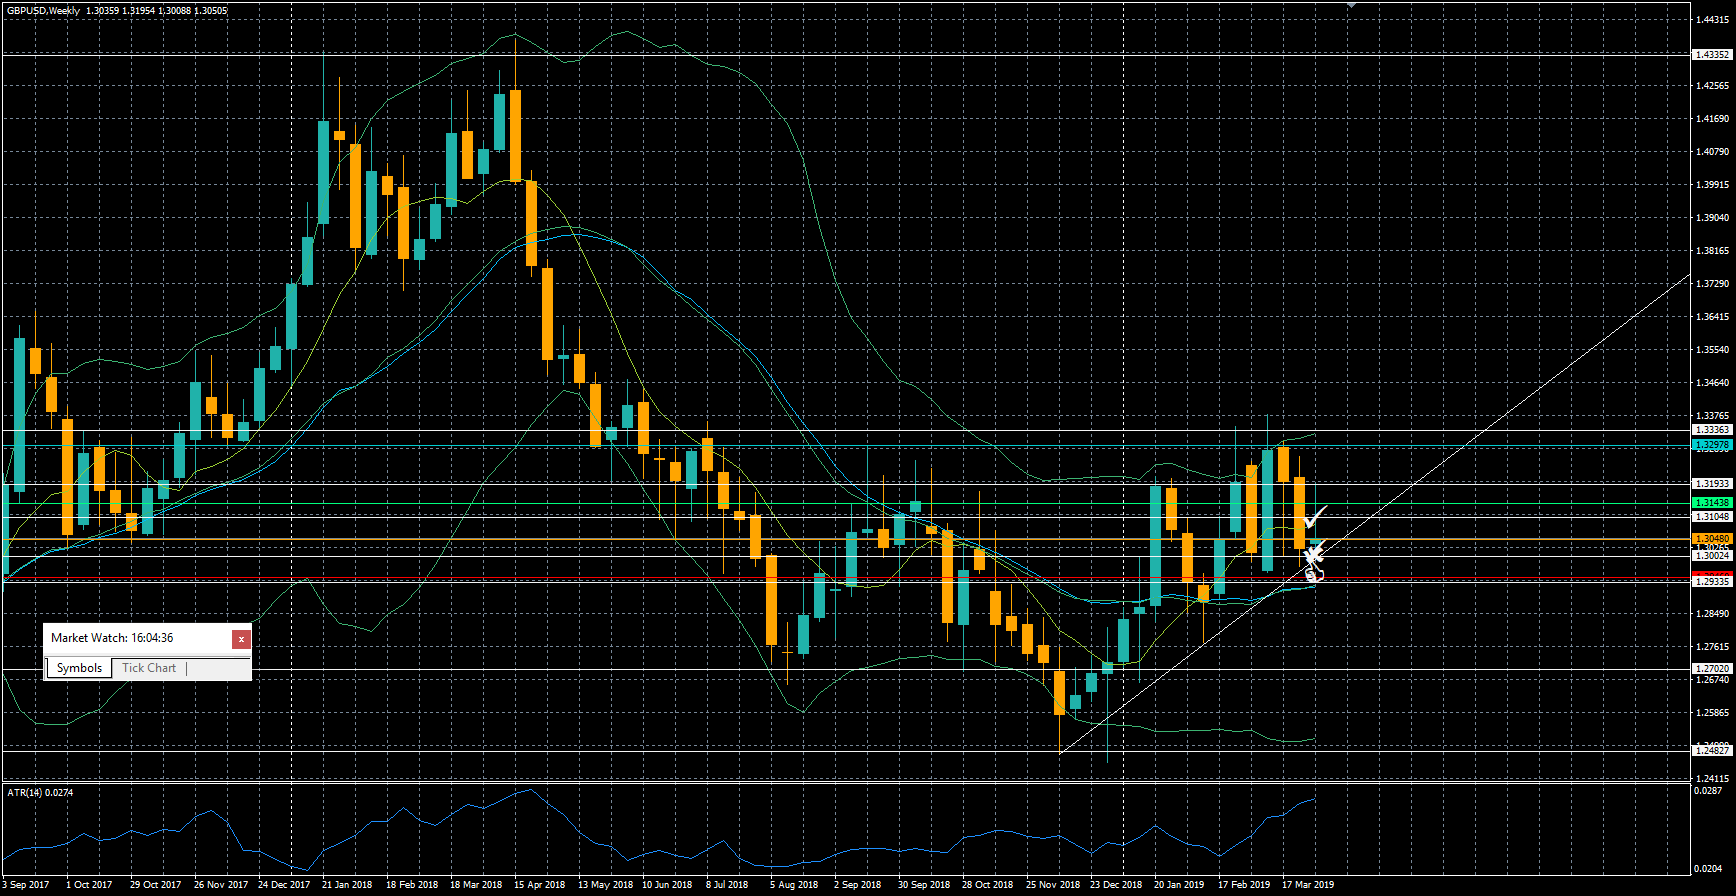
Task: Click the 0.0287 ATR scale value
Action: pos(1708,790)
